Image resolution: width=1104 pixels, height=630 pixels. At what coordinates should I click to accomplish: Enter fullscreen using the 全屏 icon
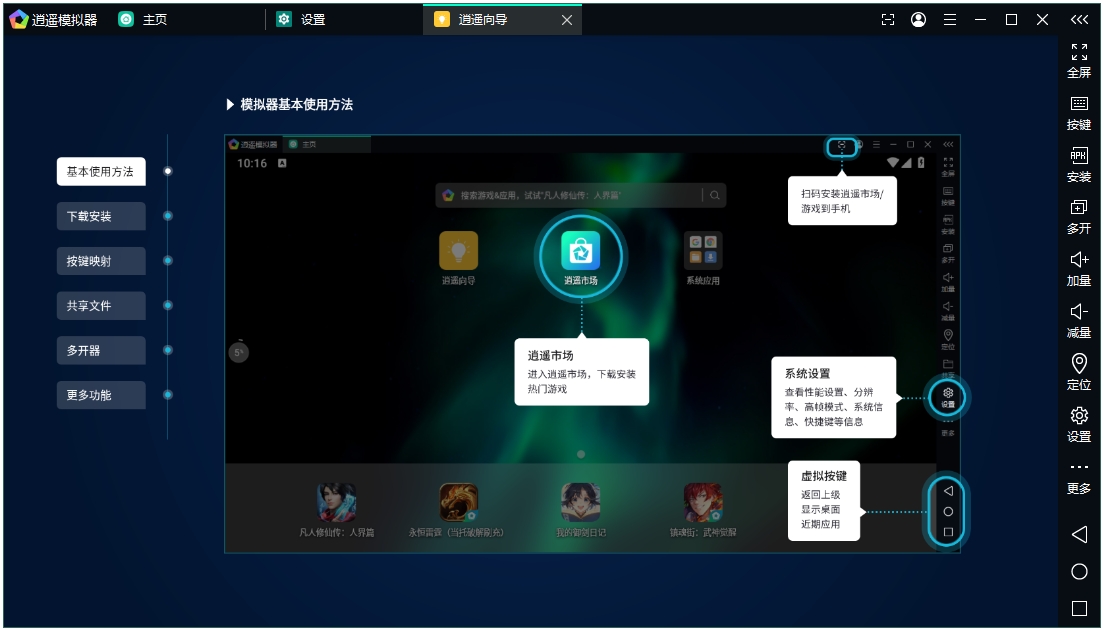click(x=1079, y=58)
